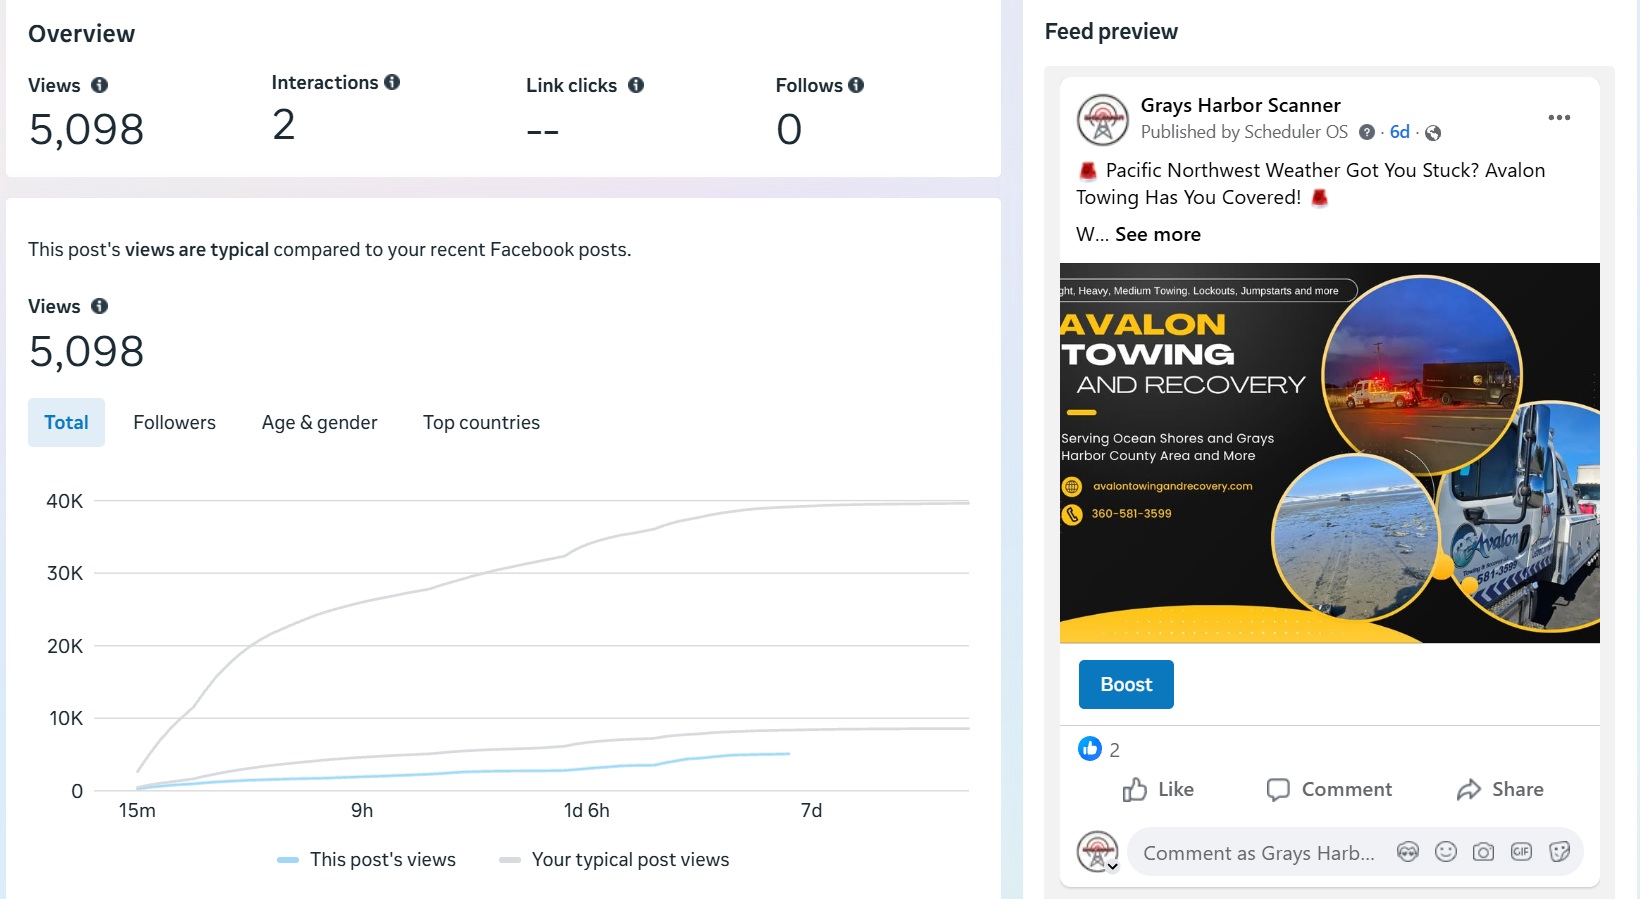Select the Age & gender tab
This screenshot has width=1640, height=899.
[319, 422]
